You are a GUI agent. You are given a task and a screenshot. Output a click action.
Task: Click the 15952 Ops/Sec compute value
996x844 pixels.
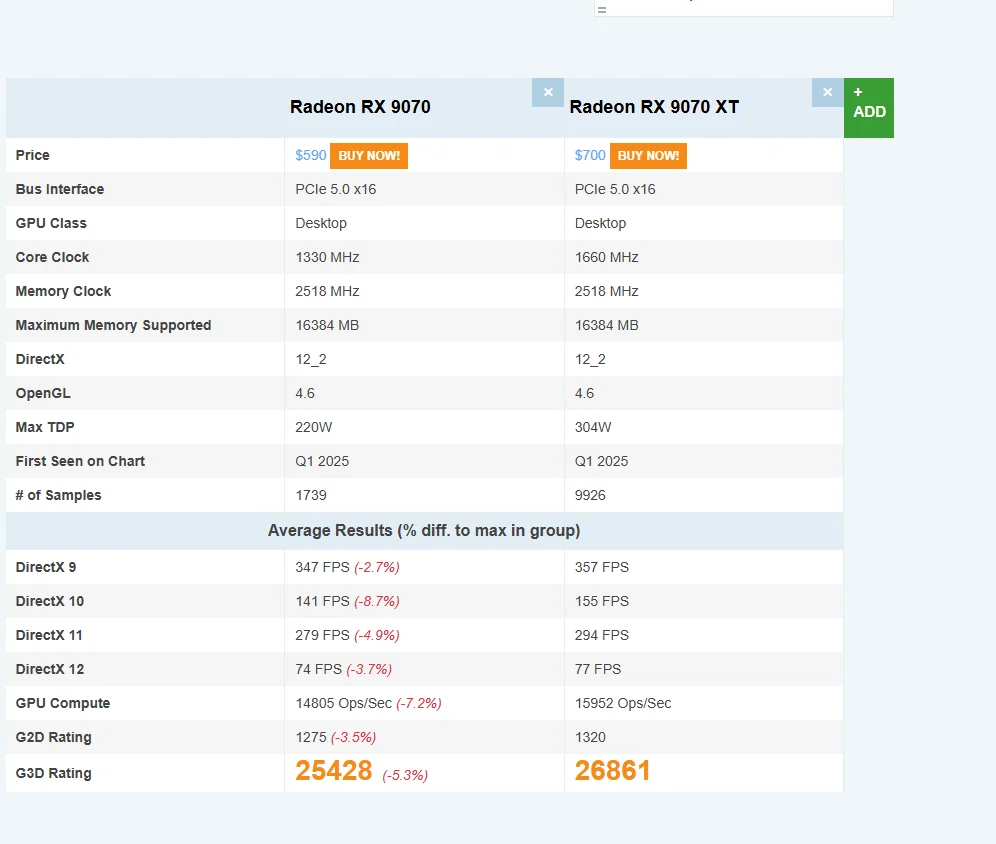[x=623, y=703]
